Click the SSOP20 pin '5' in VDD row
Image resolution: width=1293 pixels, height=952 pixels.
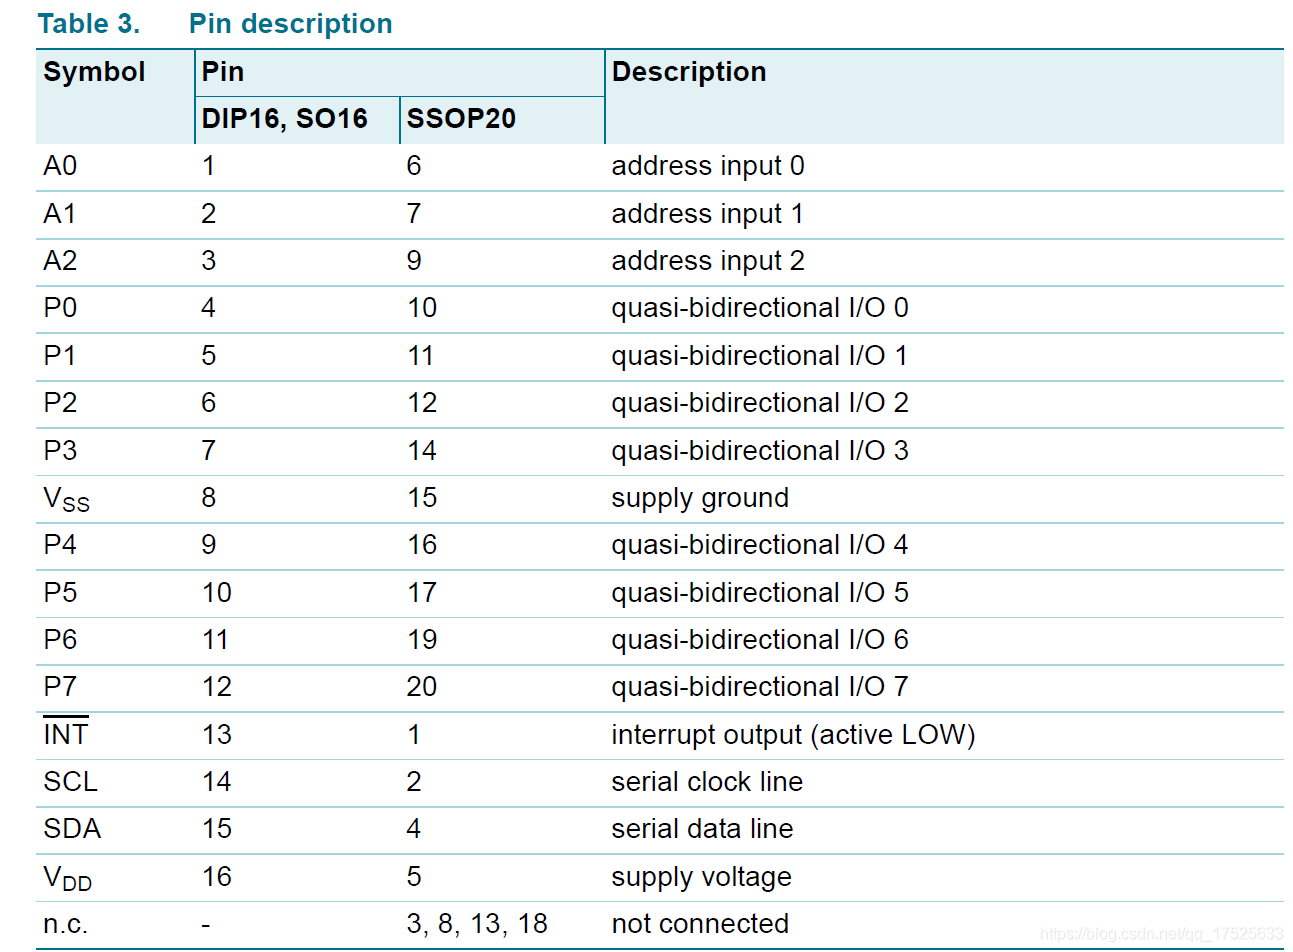[414, 877]
